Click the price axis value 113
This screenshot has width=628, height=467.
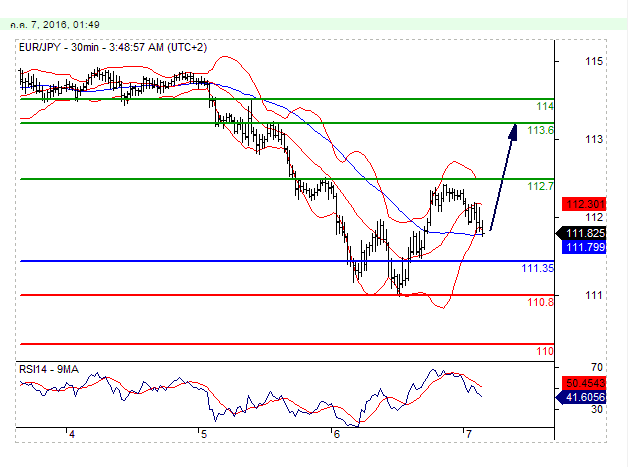(594, 139)
